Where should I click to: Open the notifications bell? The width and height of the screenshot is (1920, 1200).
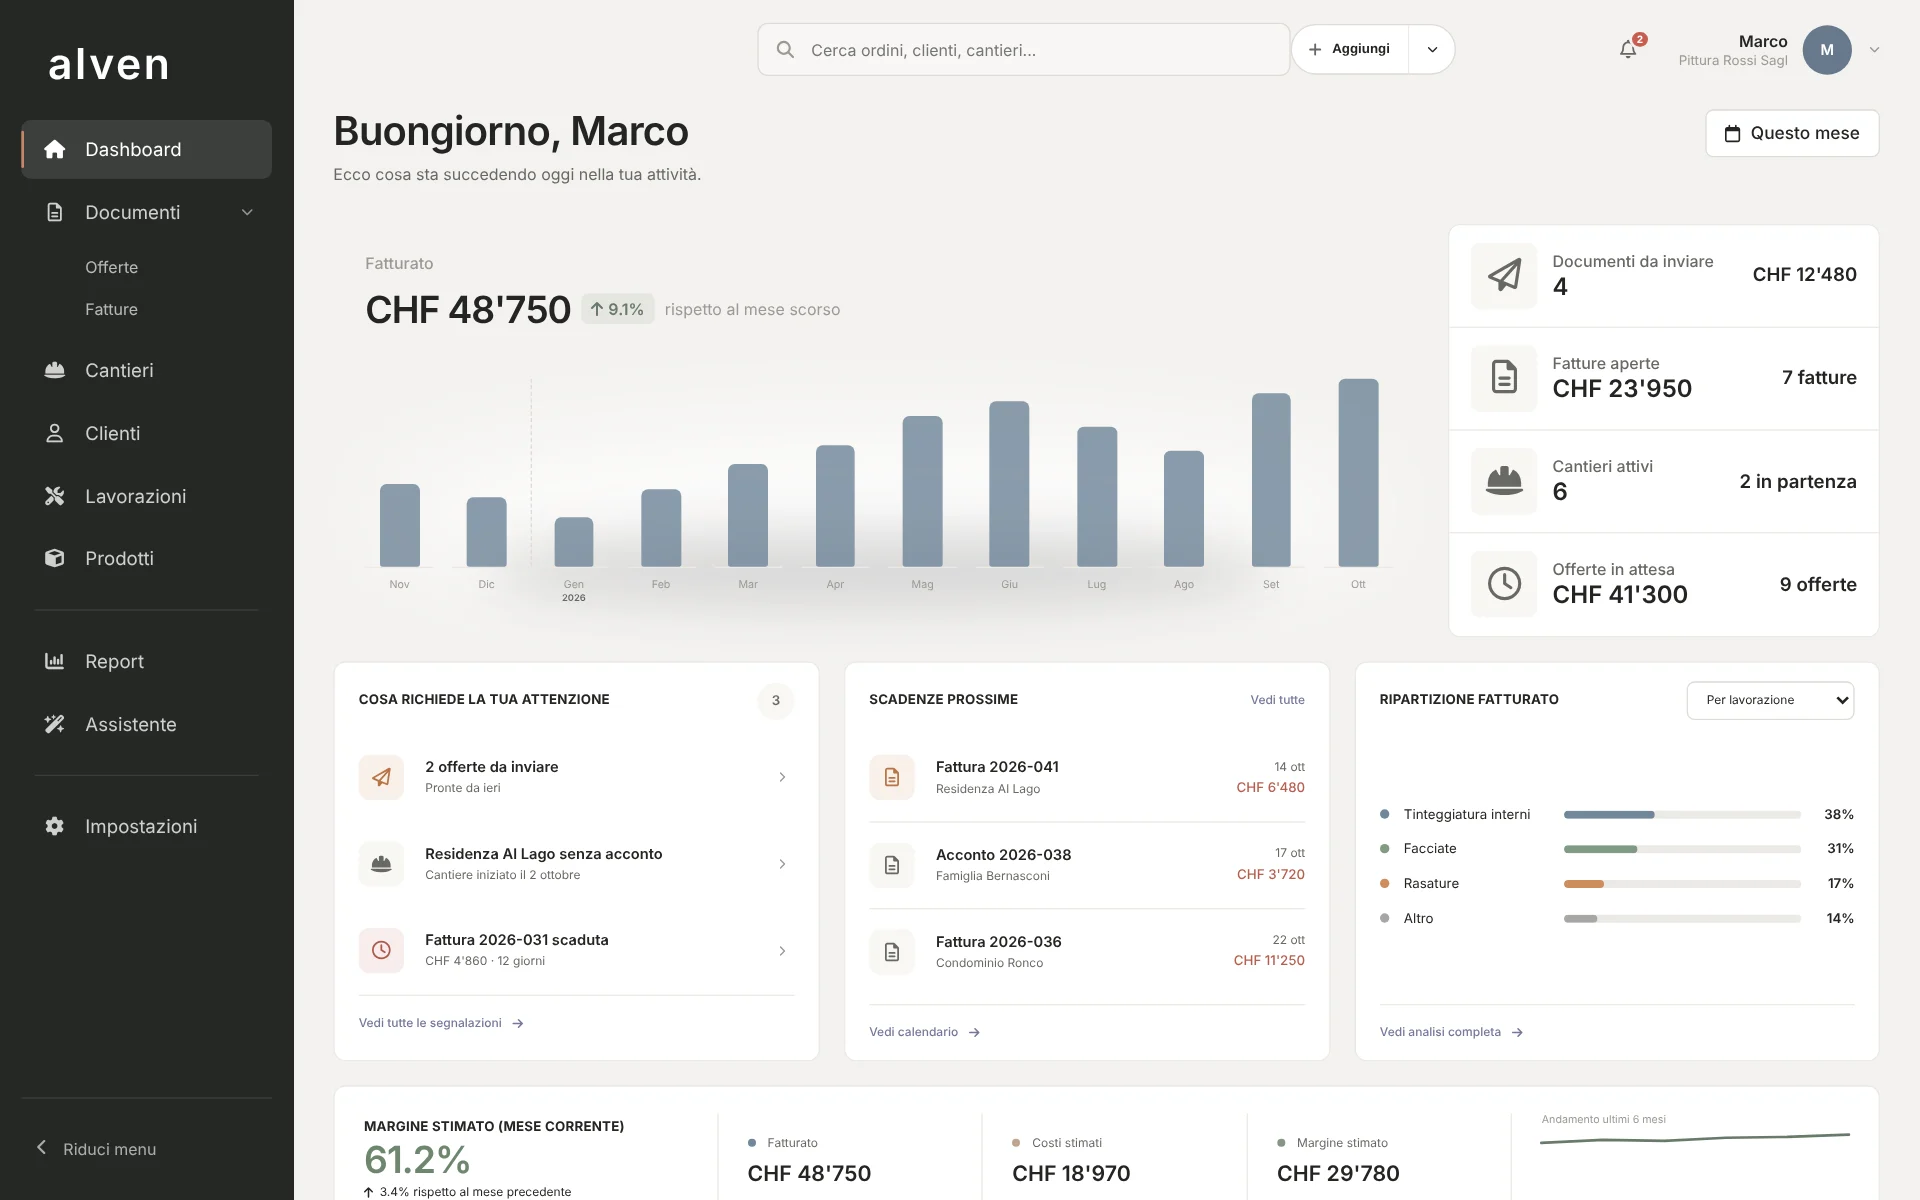pyautogui.click(x=1628, y=49)
